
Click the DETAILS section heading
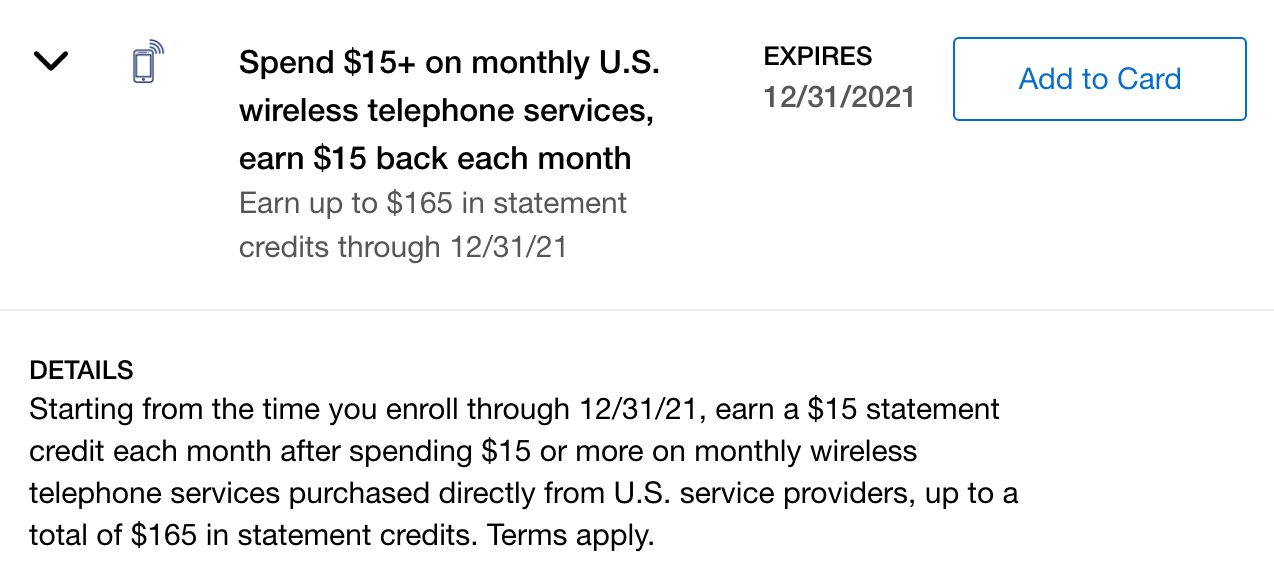pos(81,370)
